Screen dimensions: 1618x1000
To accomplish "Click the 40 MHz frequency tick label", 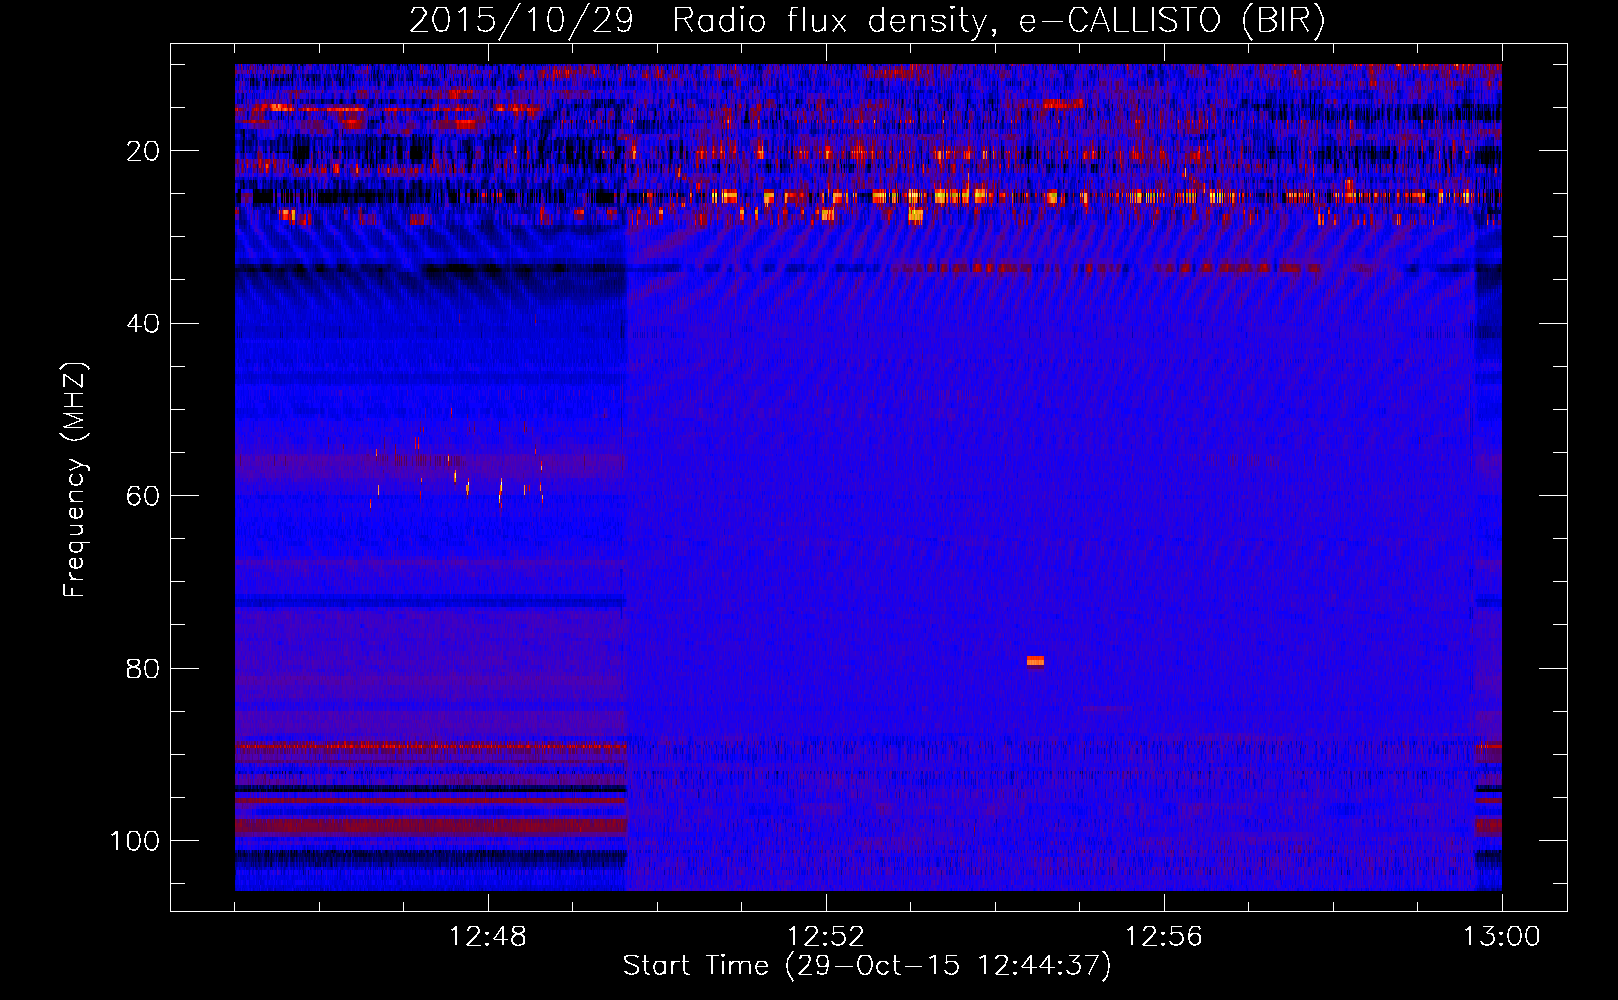I will tap(143, 323).
